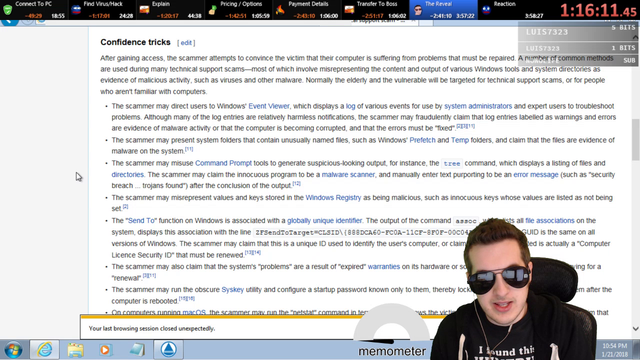The width and height of the screenshot is (640, 360).
Task: Open the system administrators link
Action: pyautogui.click(x=478, y=106)
